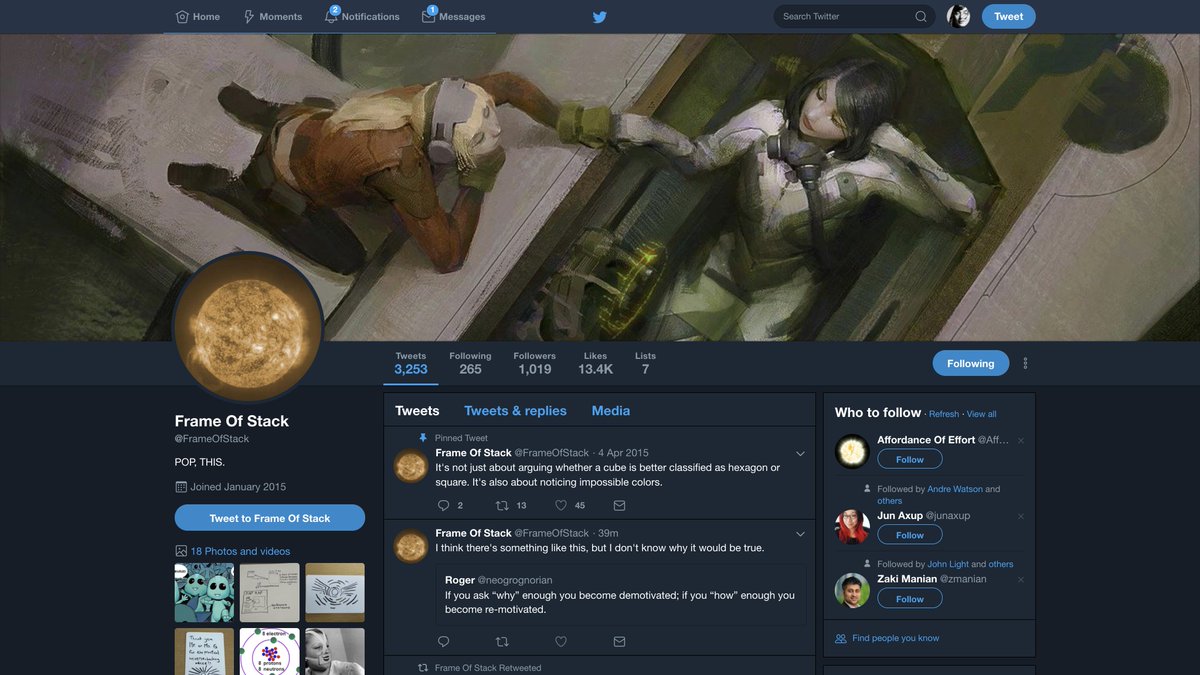This screenshot has height=675, width=1200.
Task: Click the pinned tweet pin icon
Action: click(x=423, y=438)
